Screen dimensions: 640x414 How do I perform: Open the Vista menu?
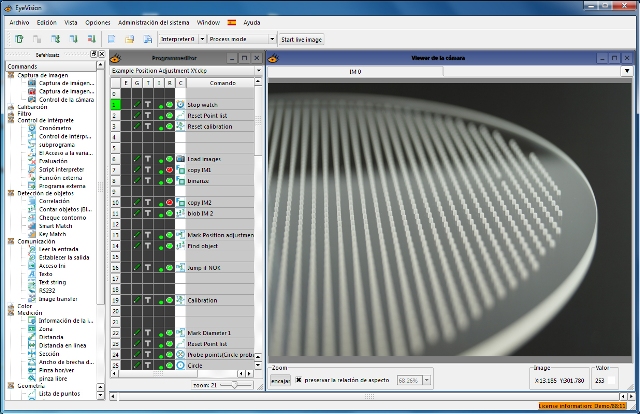71,22
